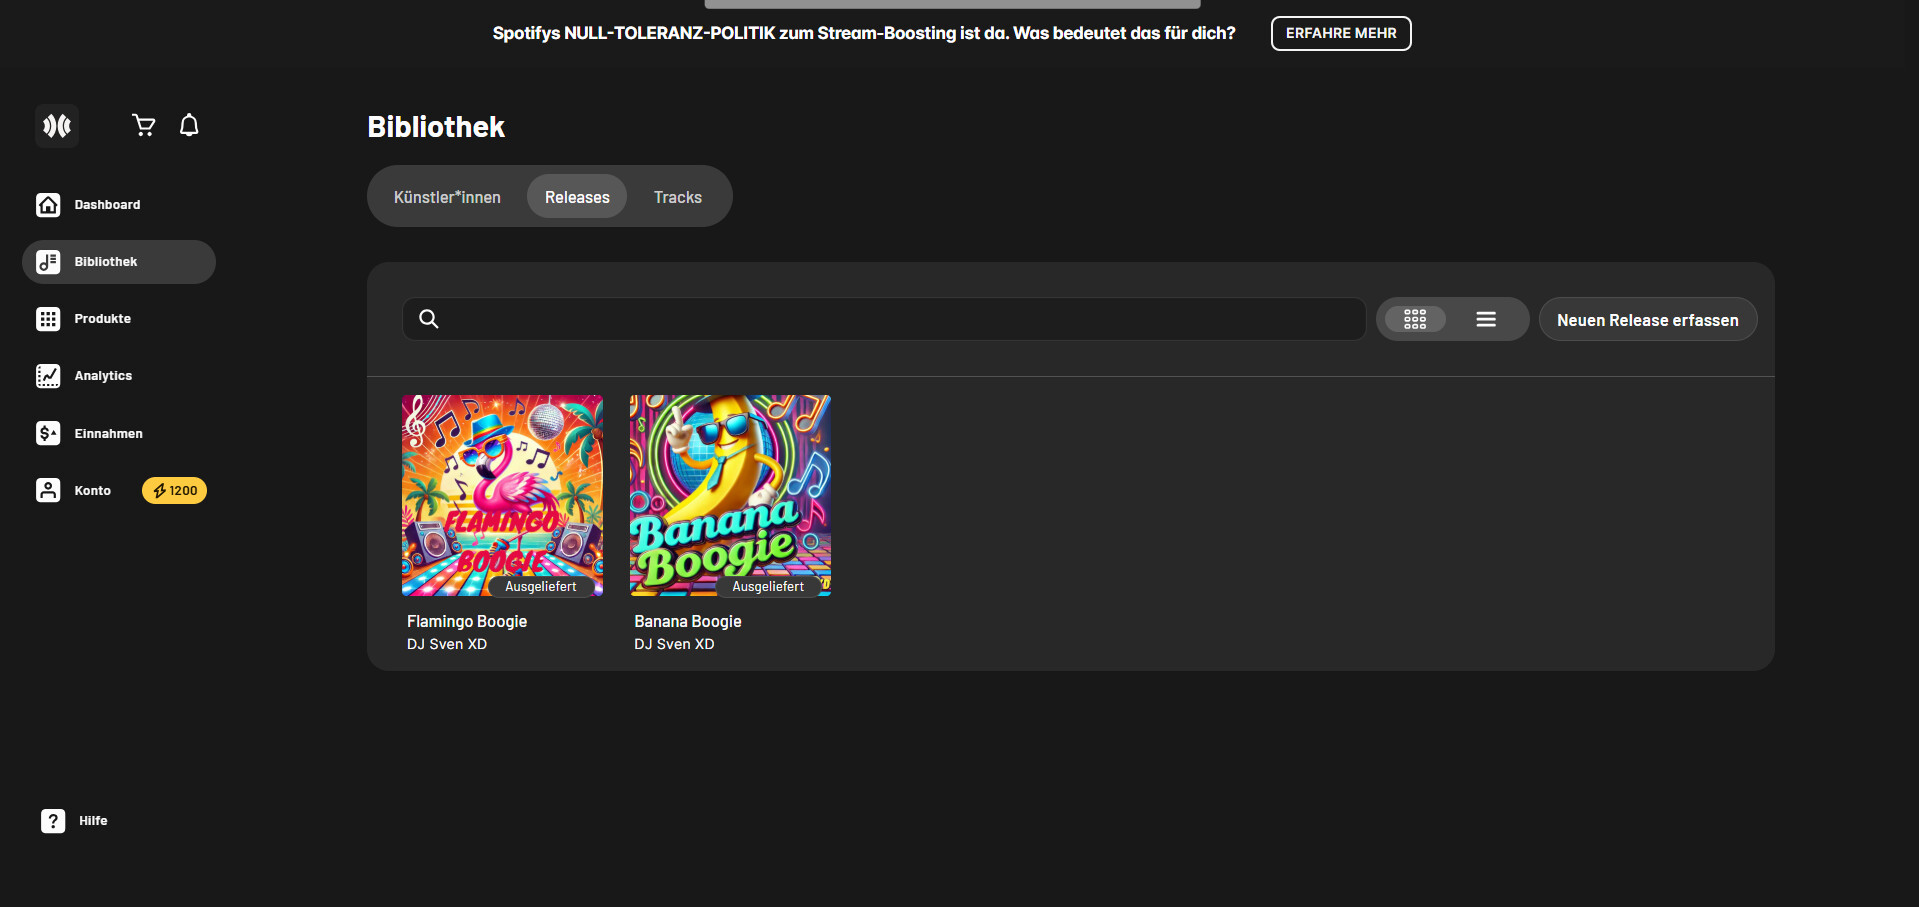Click the Bibliothek page heading
The image size is (1919, 907).
pos(436,127)
